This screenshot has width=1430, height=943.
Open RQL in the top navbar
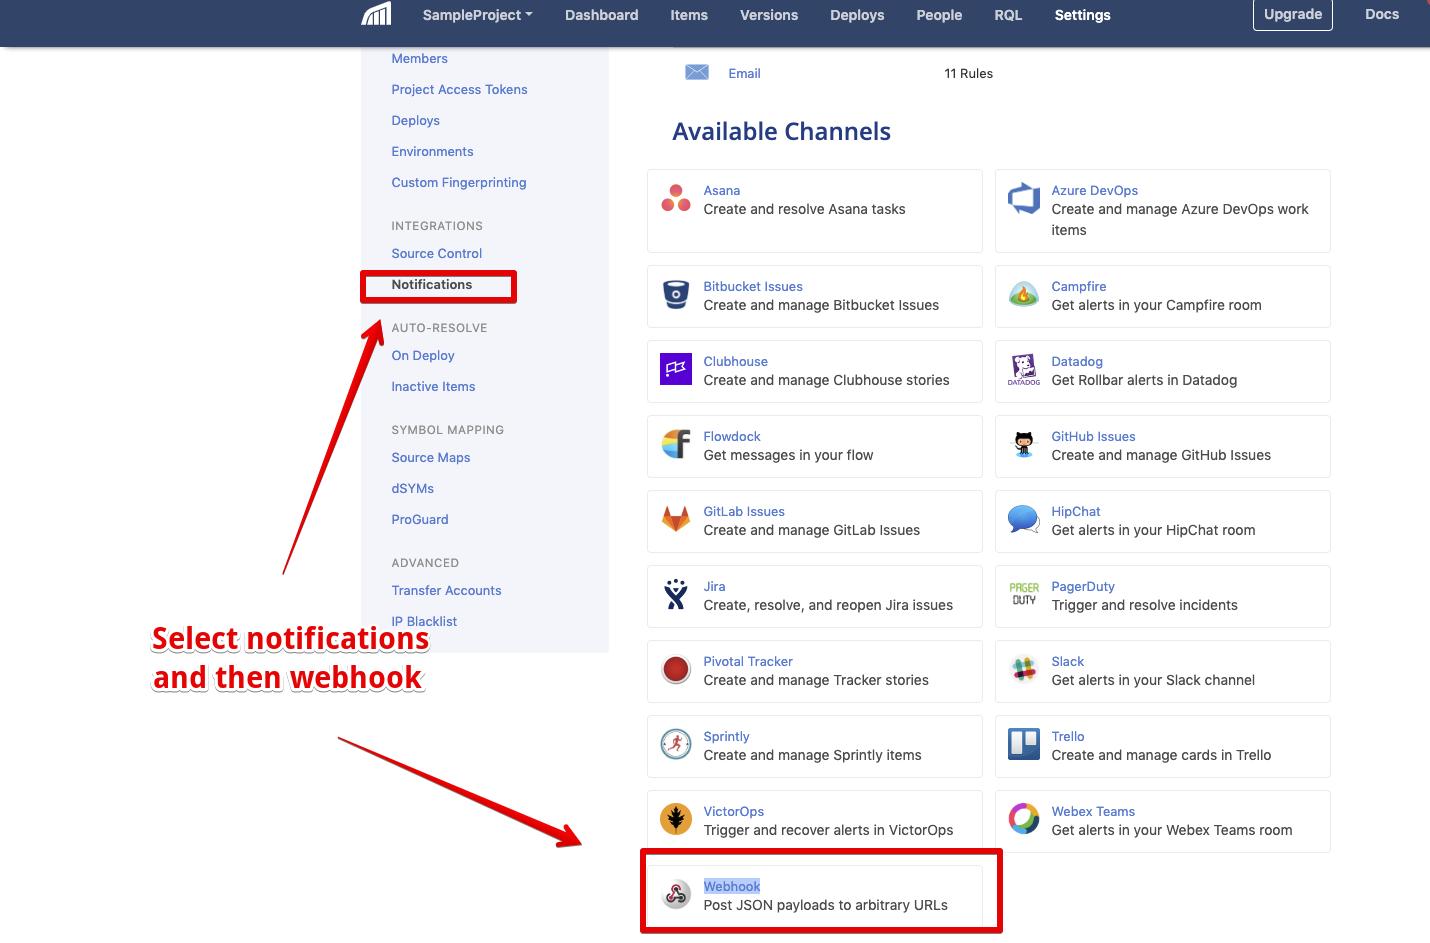click(1008, 15)
